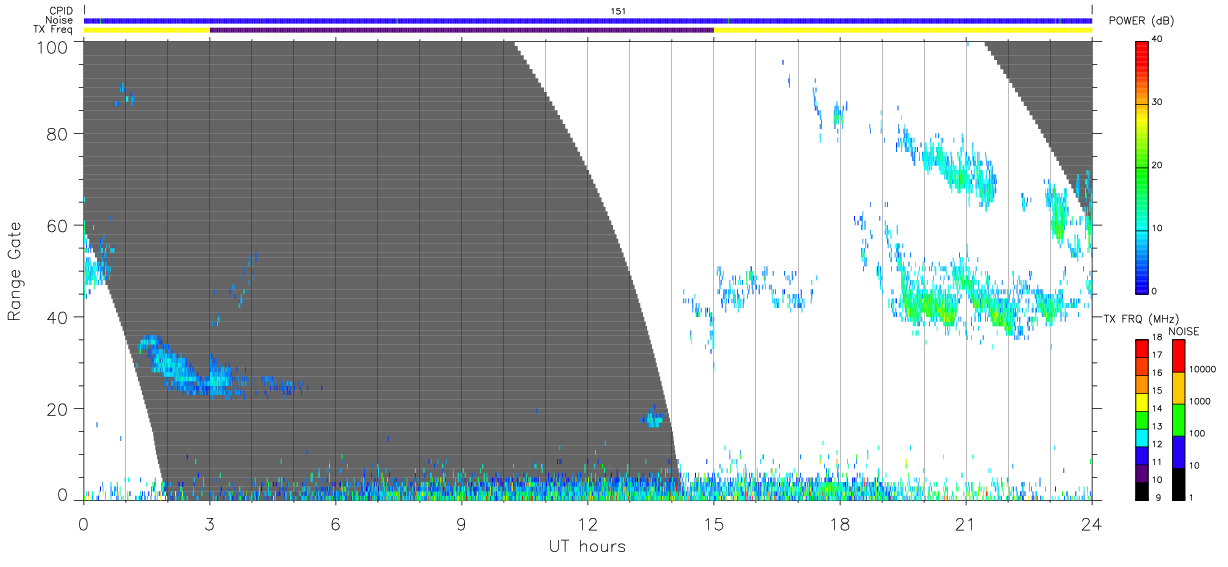
Task: Click the 80 tick on Range Gate axis
Action: click(56, 134)
